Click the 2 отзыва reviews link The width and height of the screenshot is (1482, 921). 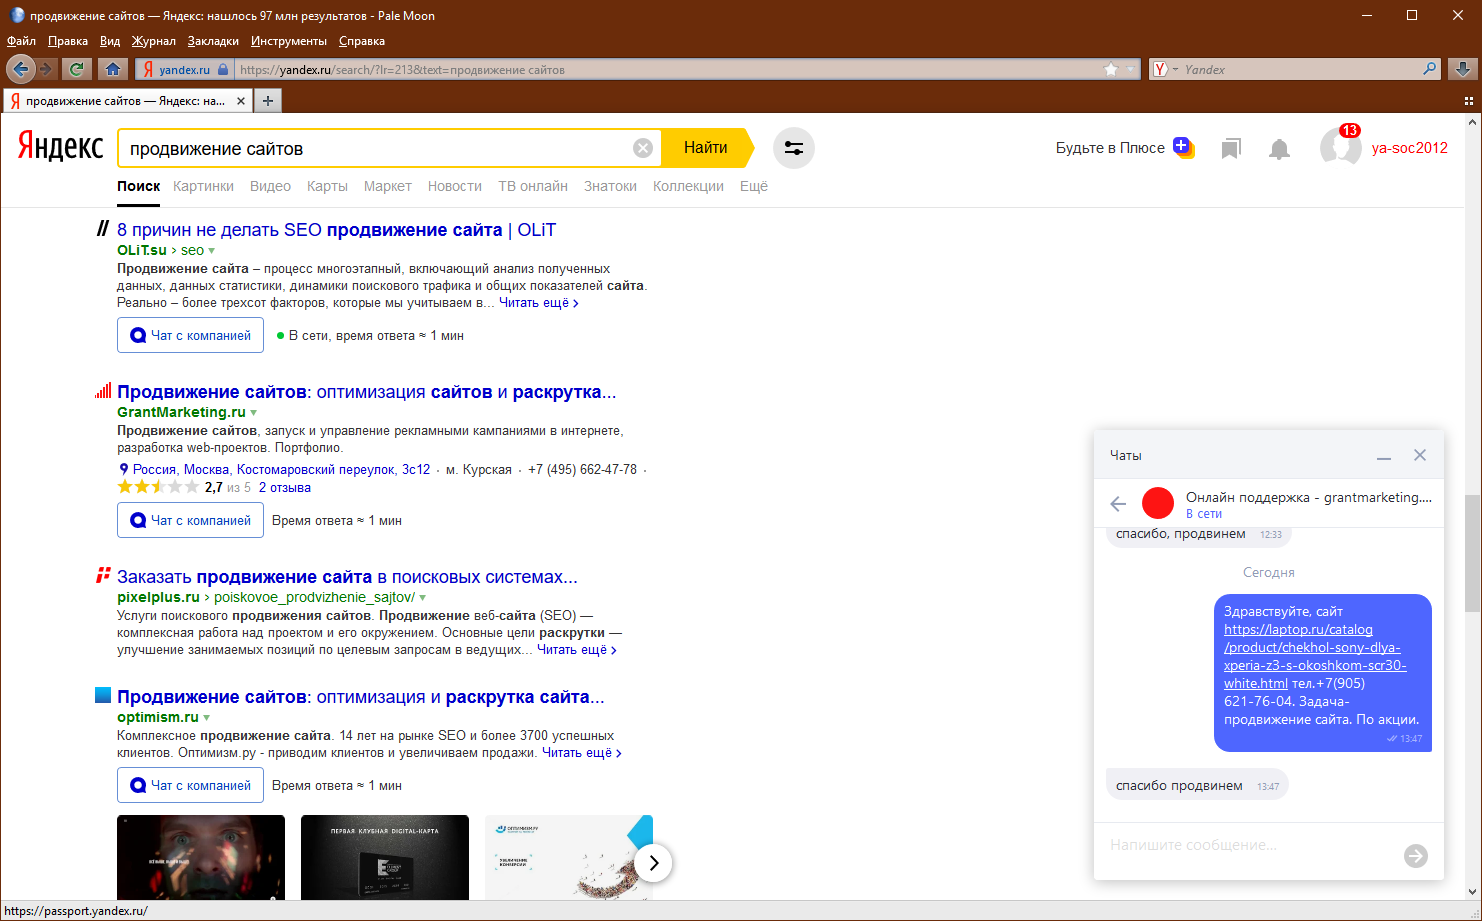point(285,488)
